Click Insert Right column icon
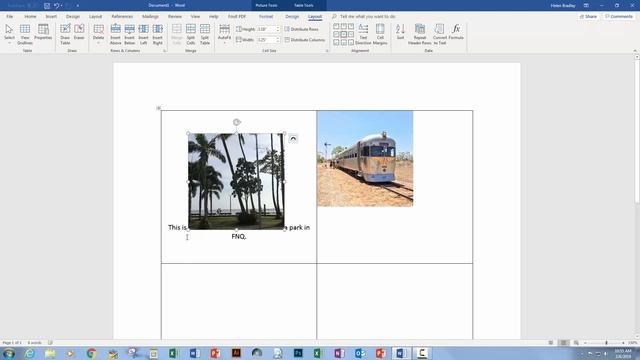This screenshot has width=640, height=360. [x=158, y=34]
